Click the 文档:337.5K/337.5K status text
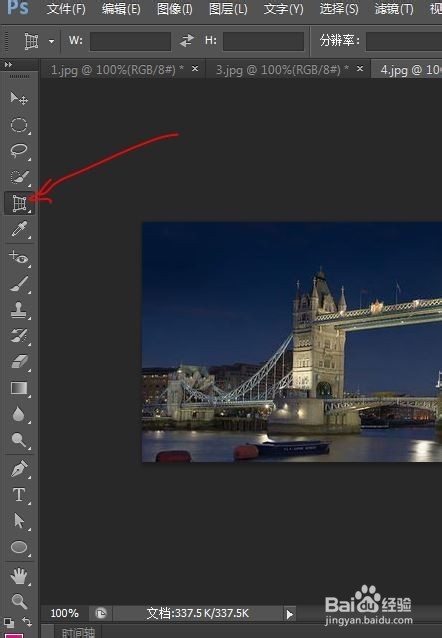The image size is (442, 638). (197, 613)
